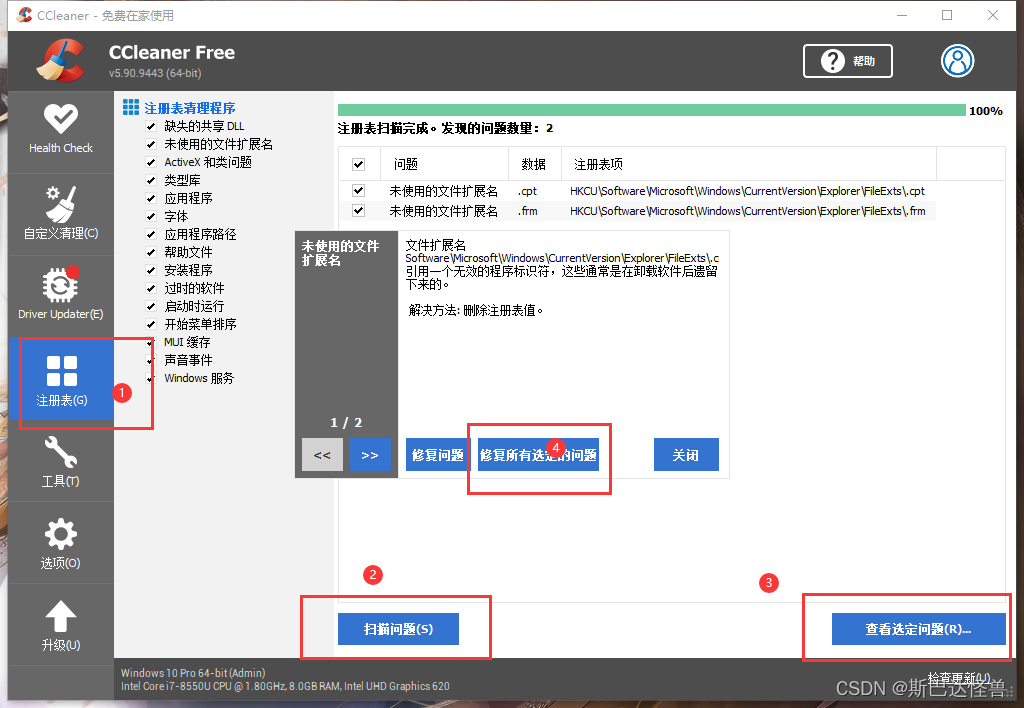Click .frm data cell
Screen dimensions: 1024x708
tap(528, 211)
